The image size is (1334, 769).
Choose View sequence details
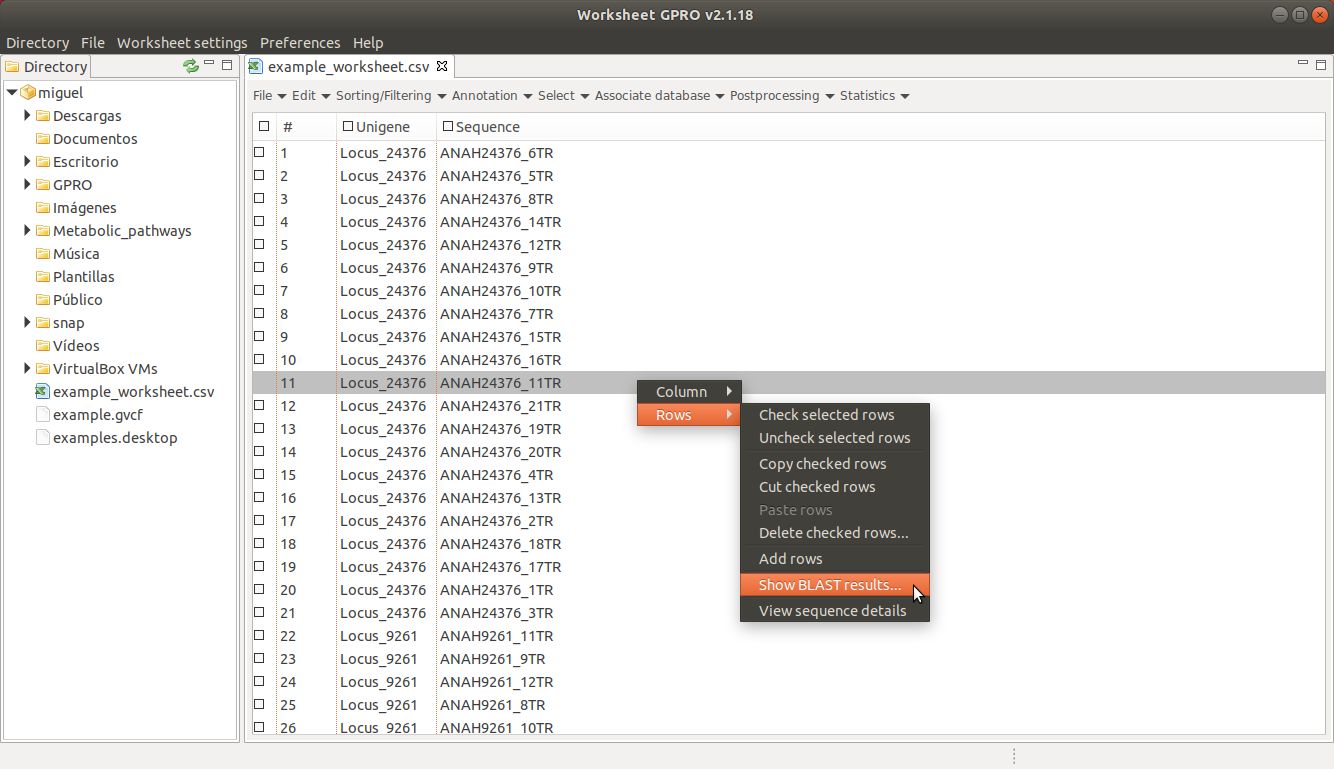click(x=832, y=611)
